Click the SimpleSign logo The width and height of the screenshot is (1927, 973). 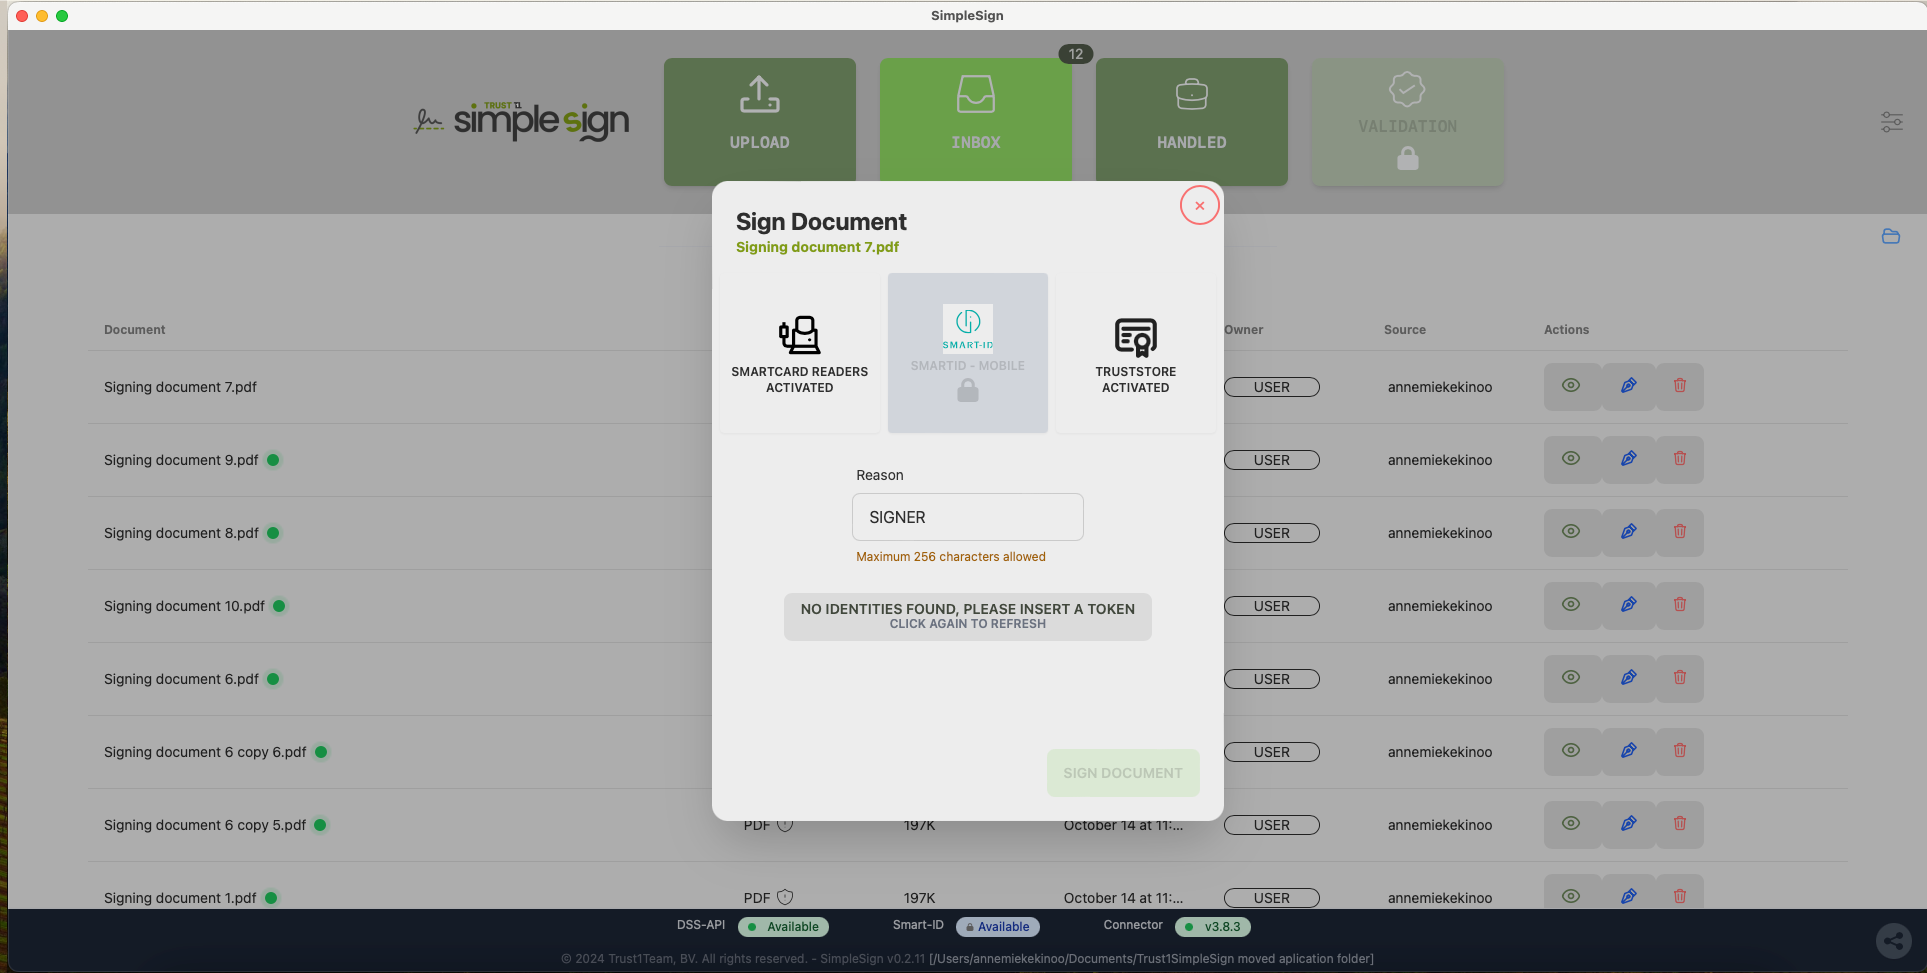point(522,121)
